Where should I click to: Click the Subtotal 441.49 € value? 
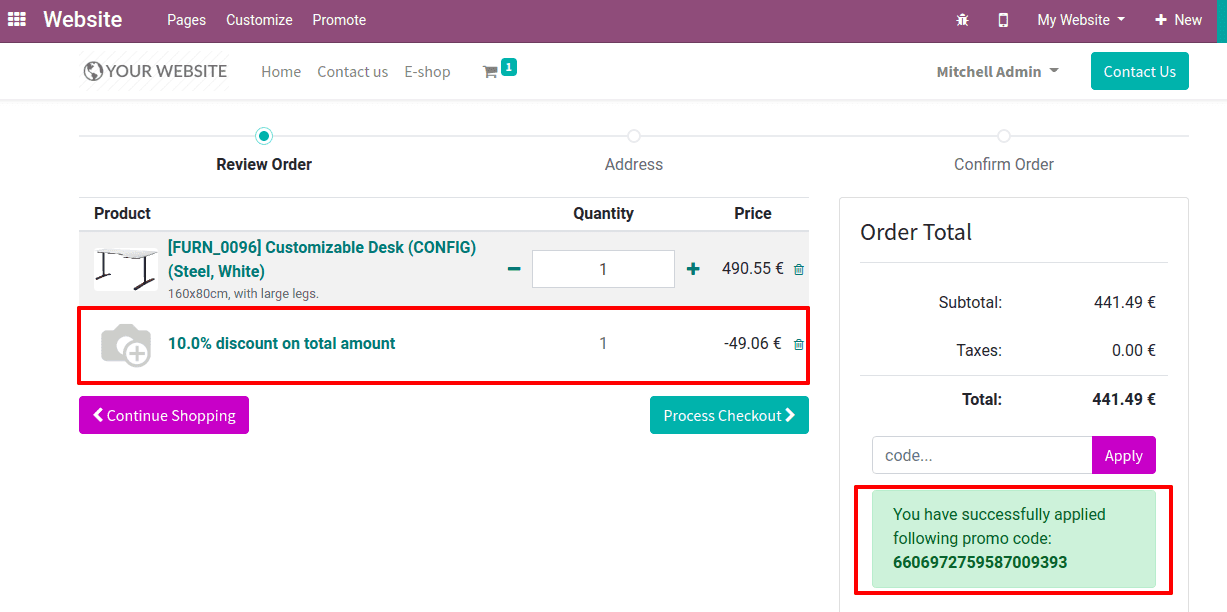click(1125, 302)
